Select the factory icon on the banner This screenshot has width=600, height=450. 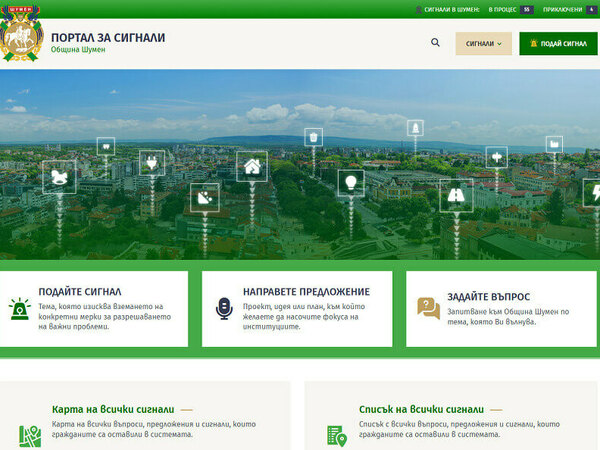[x=554, y=144]
